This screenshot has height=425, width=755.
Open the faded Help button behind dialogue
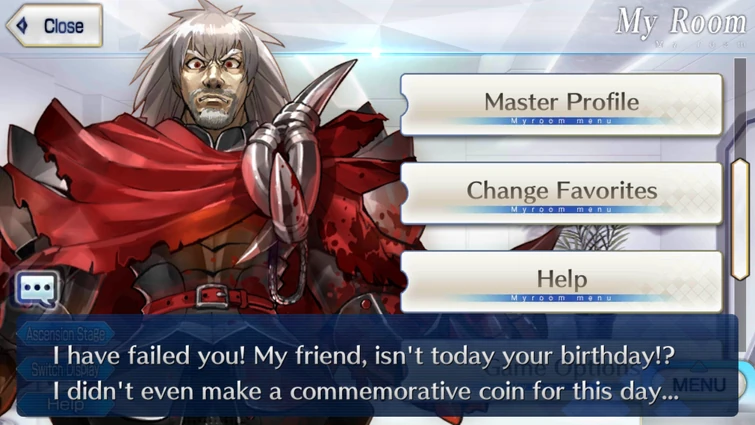(65, 404)
